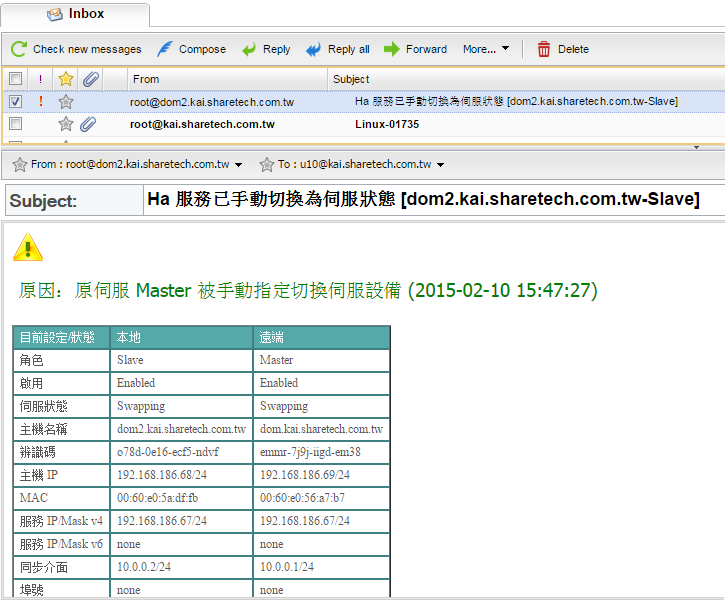Open the More... dropdown menu
725x603 pixels.
486,49
